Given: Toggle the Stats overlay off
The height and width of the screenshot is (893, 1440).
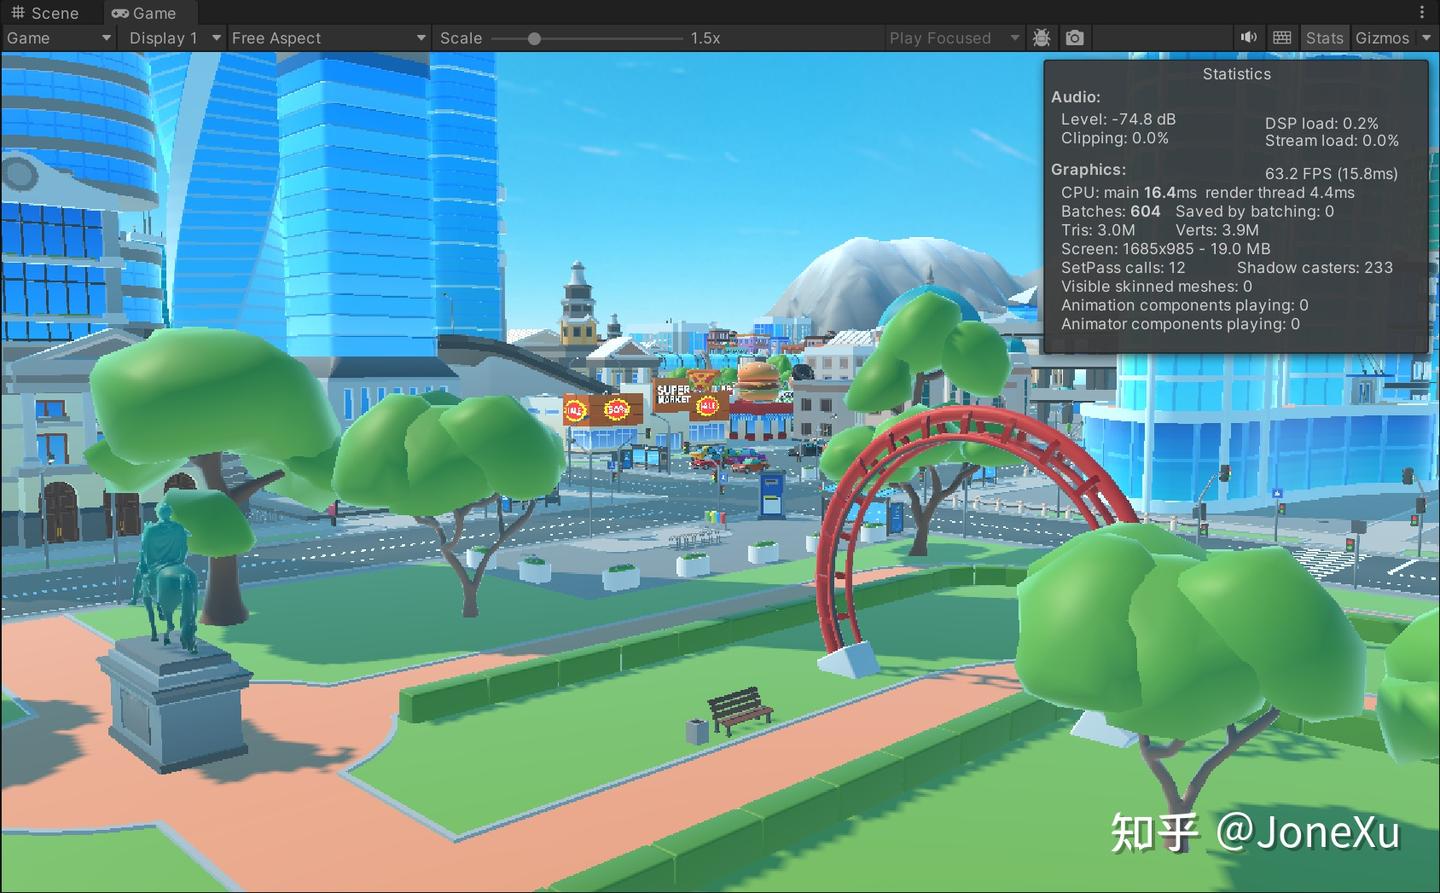Looking at the screenshot, I should [x=1325, y=38].
